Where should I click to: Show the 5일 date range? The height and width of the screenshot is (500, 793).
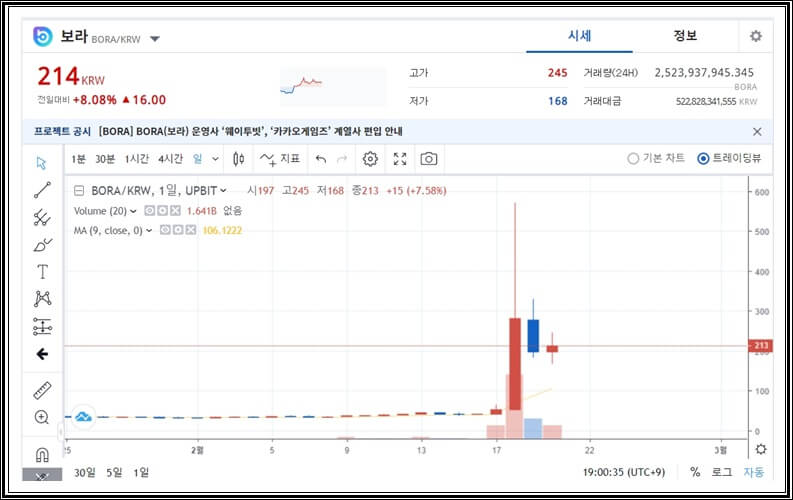tap(114, 473)
